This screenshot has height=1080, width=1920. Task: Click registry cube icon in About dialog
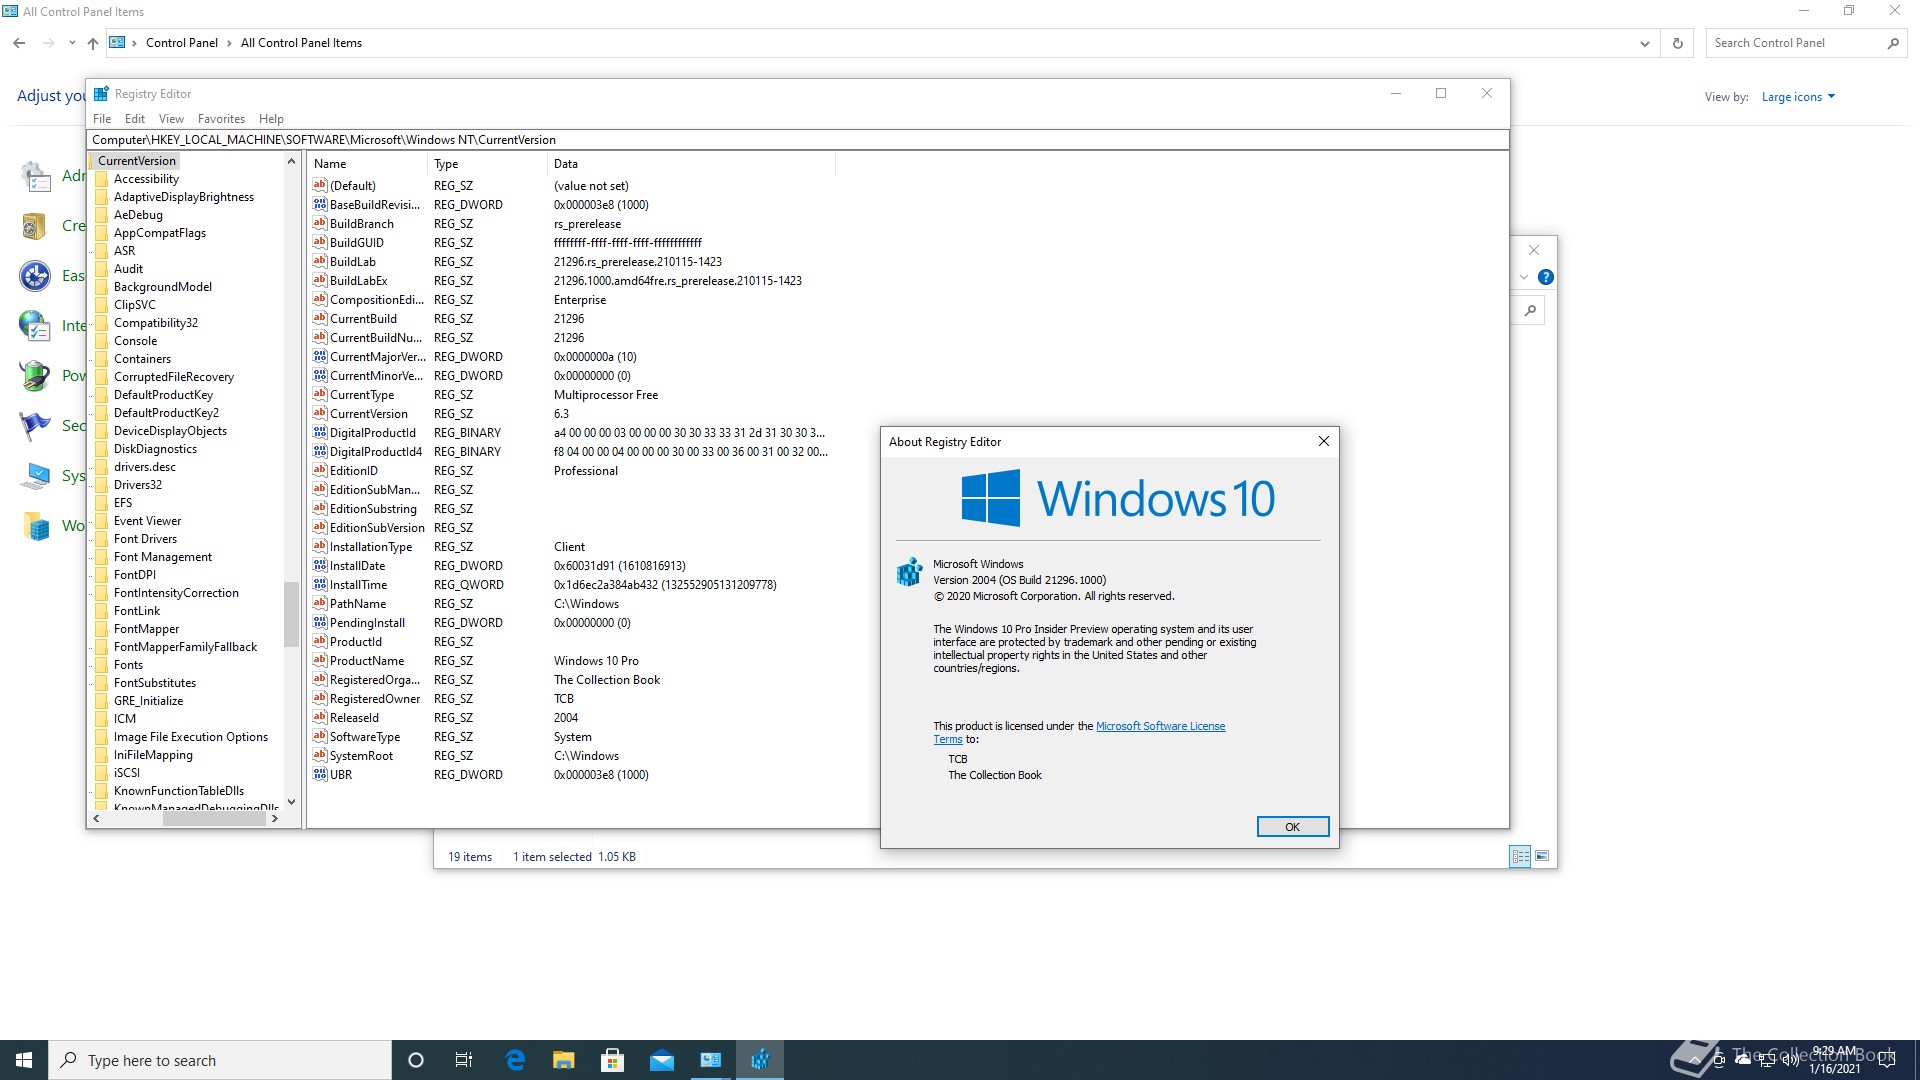[x=909, y=572]
